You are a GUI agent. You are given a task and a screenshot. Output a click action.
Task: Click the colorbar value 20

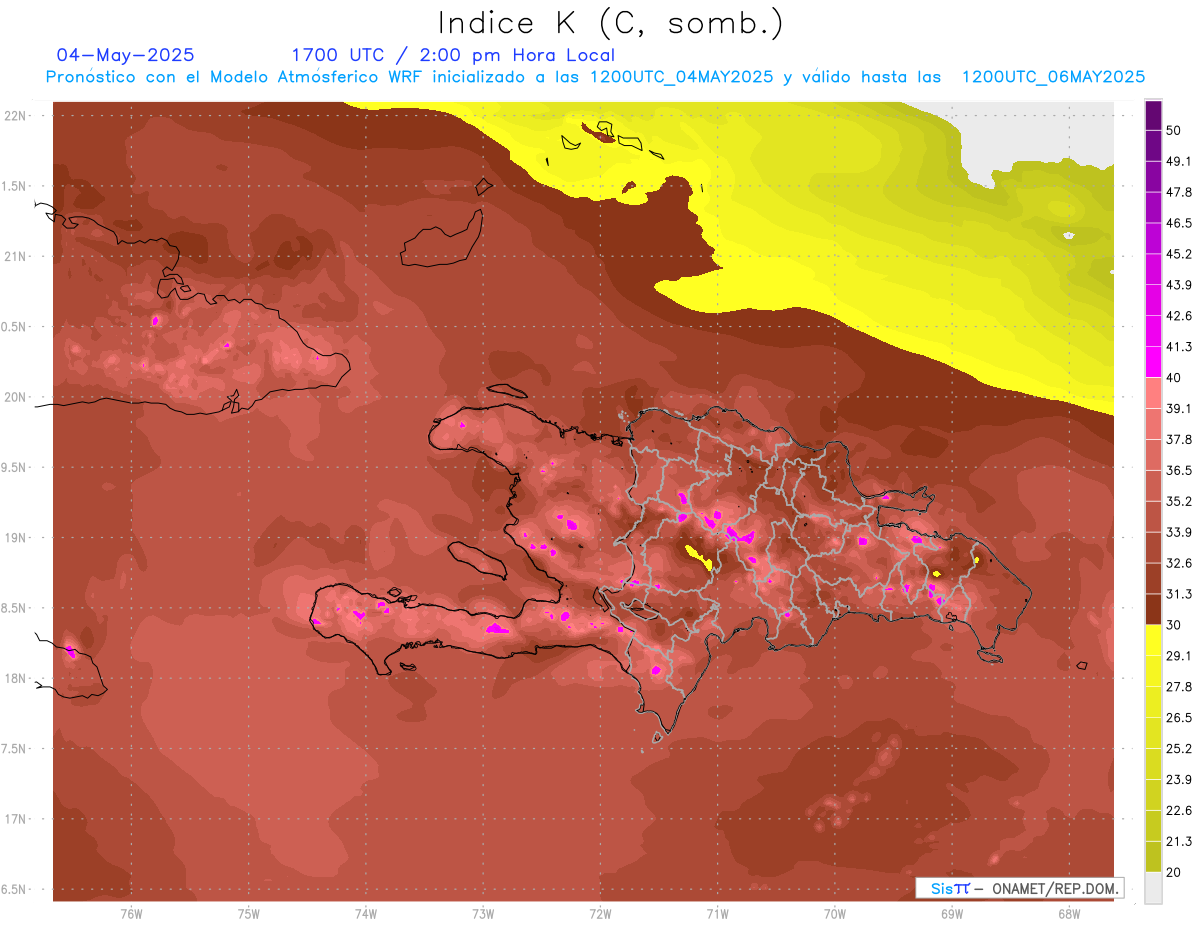tap(1174, 871)
